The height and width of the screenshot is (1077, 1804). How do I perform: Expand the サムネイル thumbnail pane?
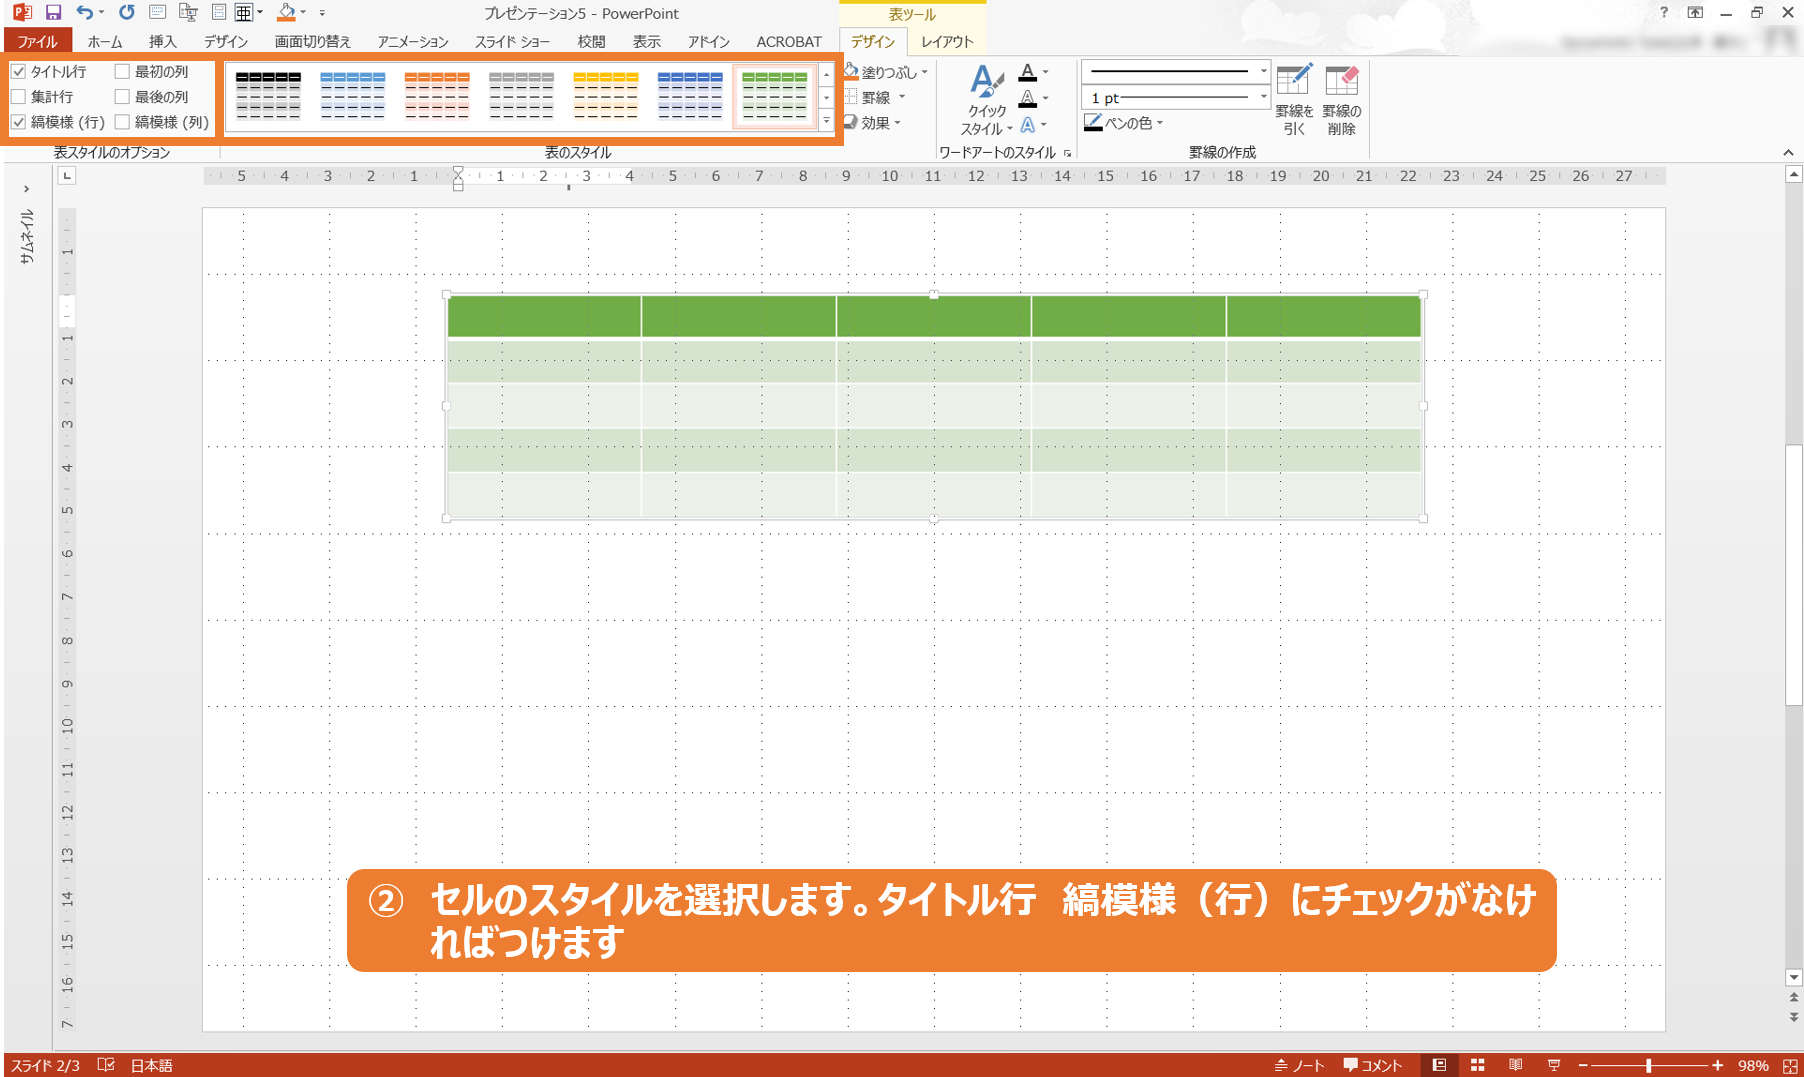(x=26, y=188)
